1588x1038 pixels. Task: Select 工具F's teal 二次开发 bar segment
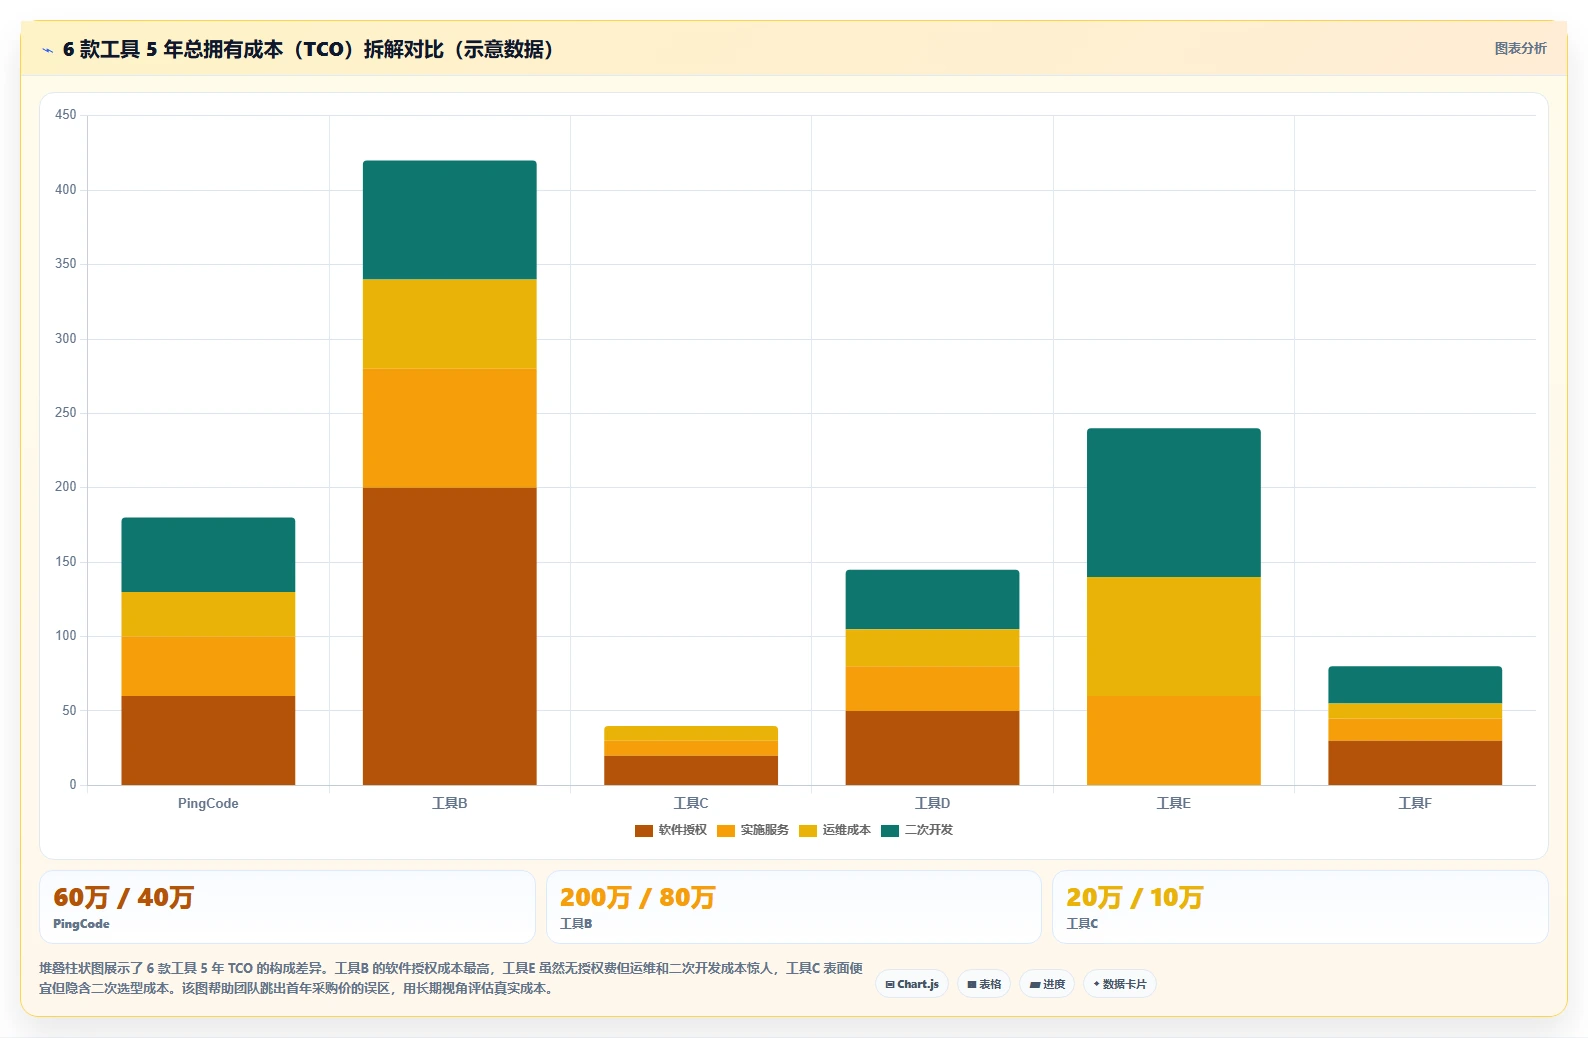[1415, 685]
